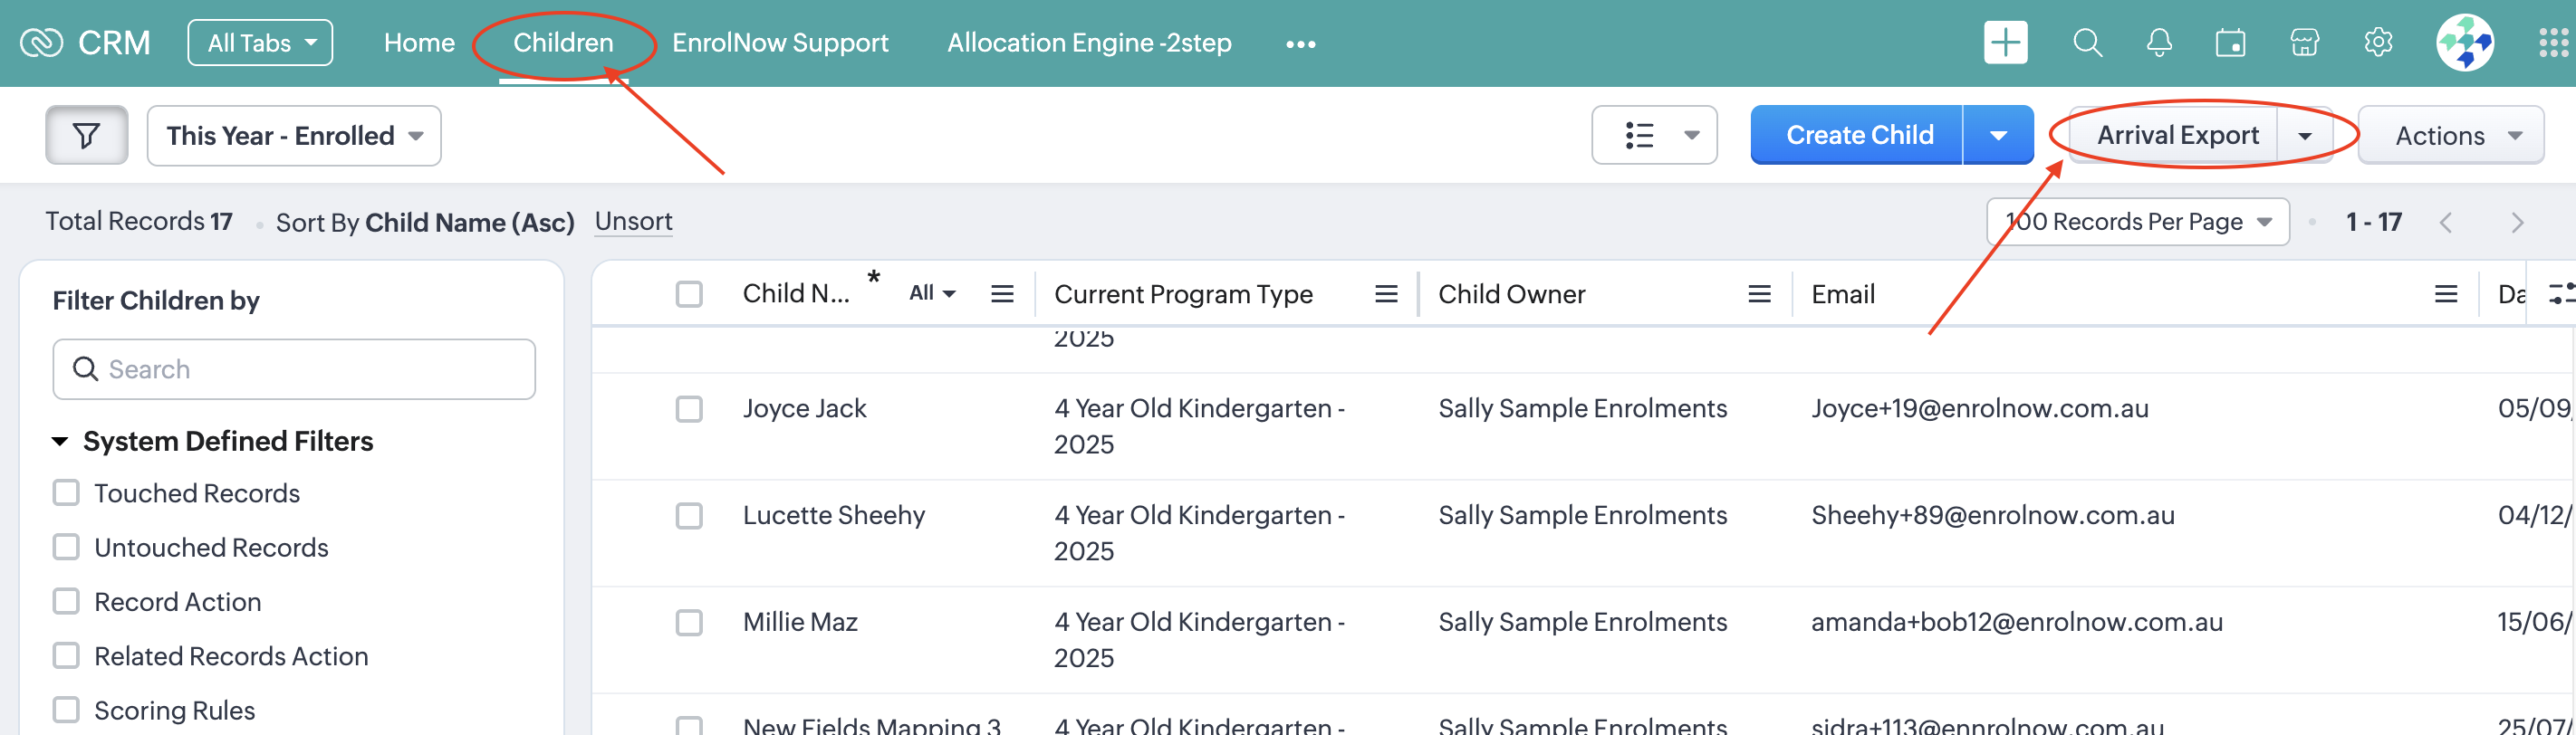Open Lucette Sheehy child record

(x=834, y=515)
